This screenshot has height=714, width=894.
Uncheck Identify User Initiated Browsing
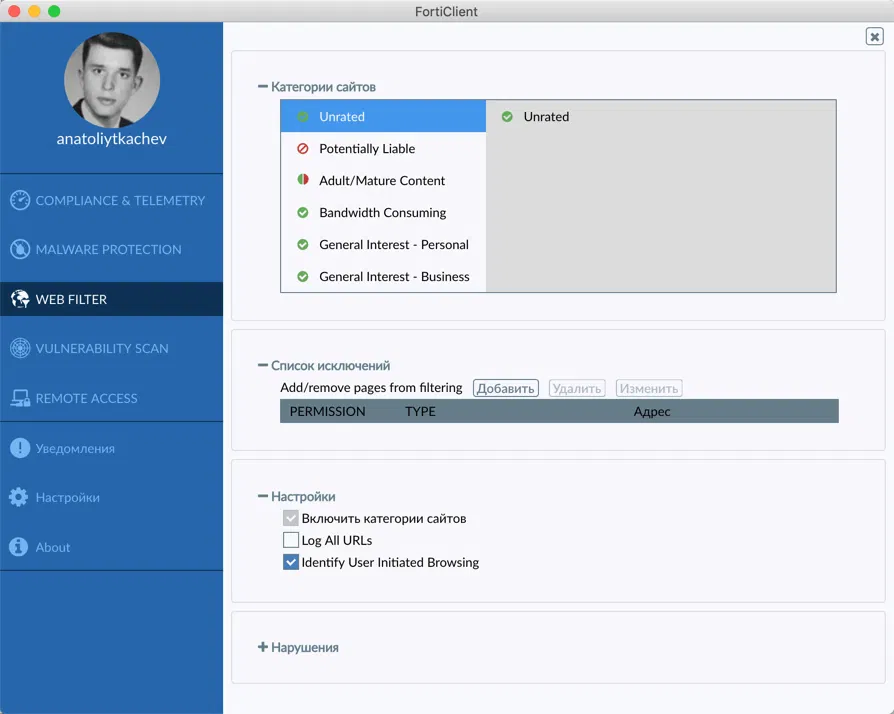tap(291, 562)
